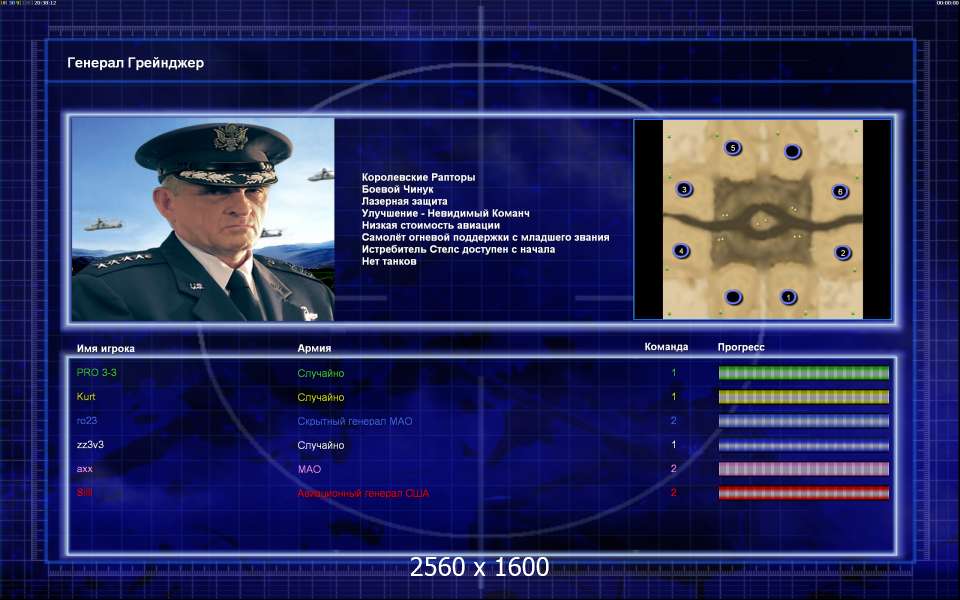The height and width of the screenshot is (600, 960).
Task: Click the "Нет танков" ability line
Action: coord(389,261)
